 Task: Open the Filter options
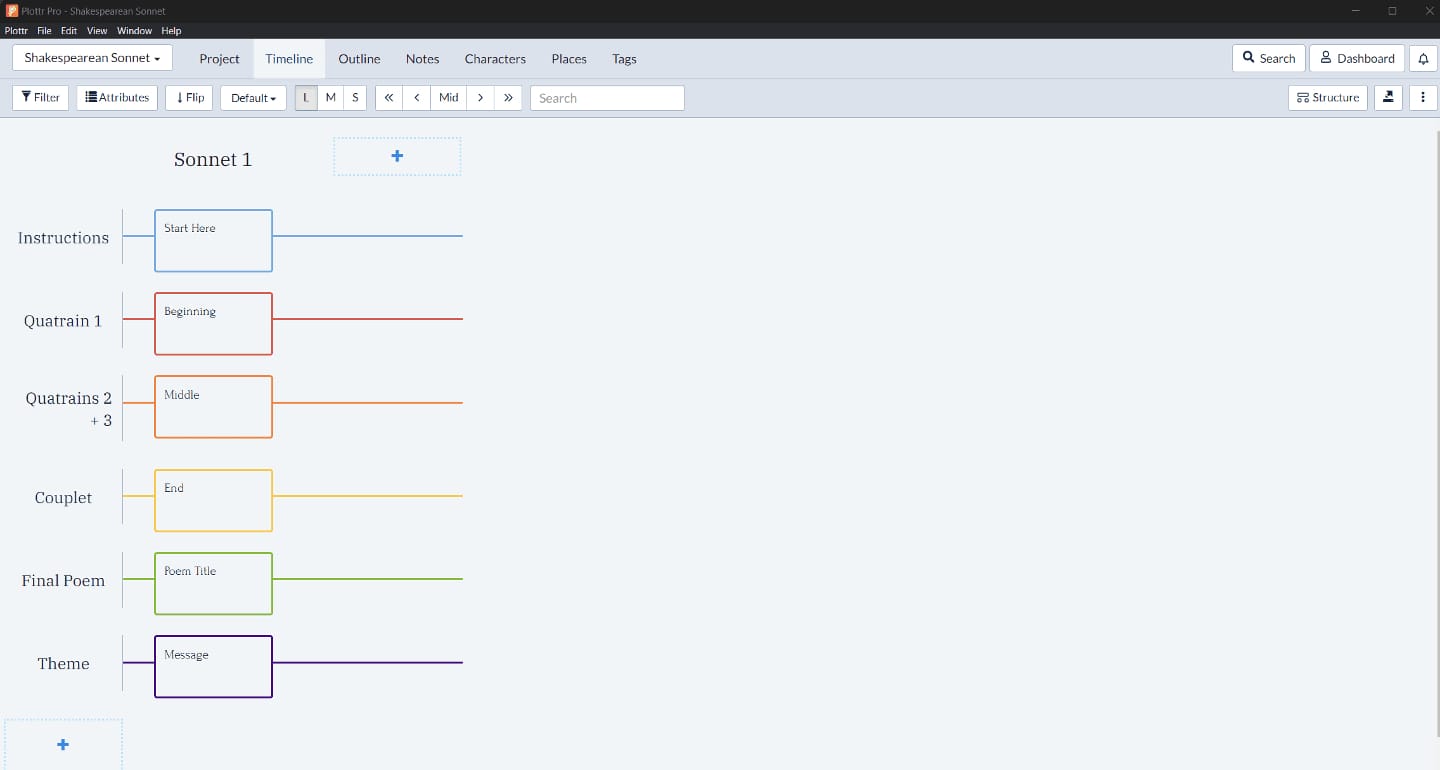point(41,98)
